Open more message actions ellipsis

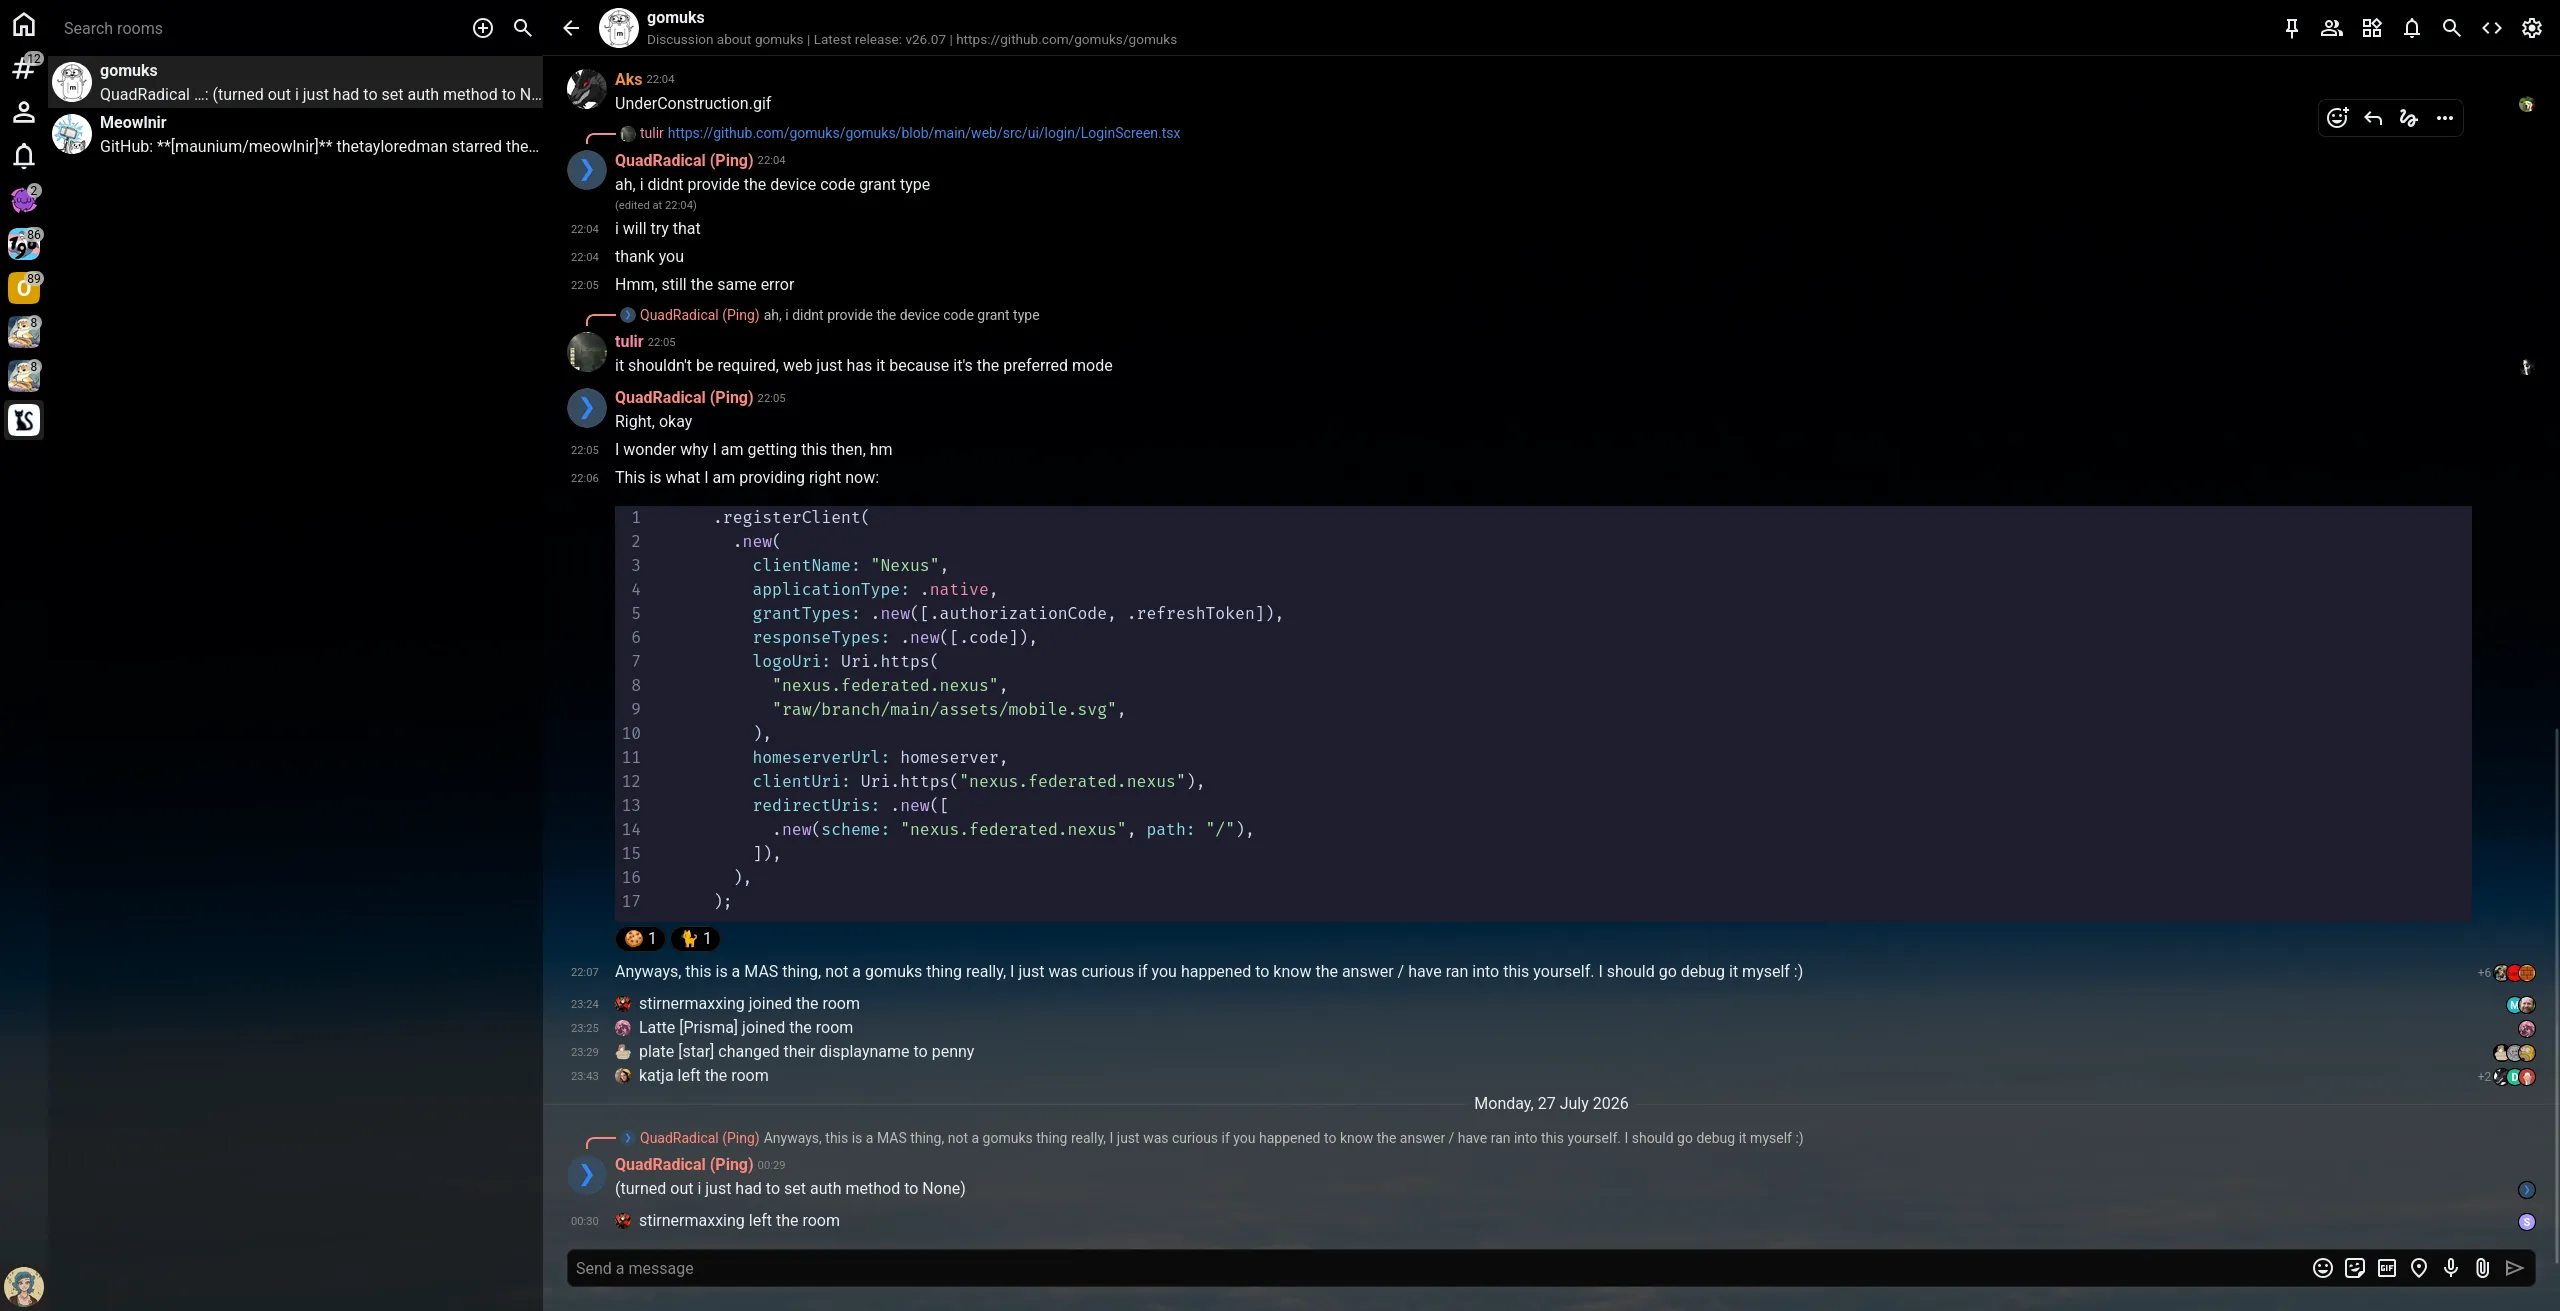pyautogui.click(x=2445, y=118)
